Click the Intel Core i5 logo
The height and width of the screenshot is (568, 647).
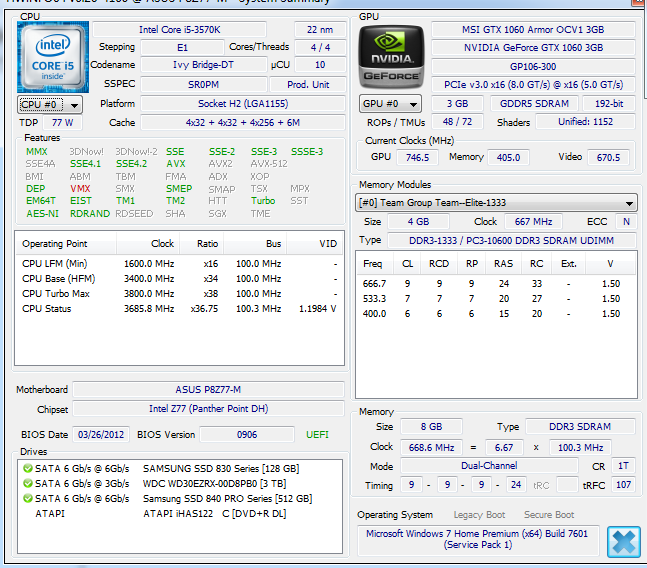(53, 57)
